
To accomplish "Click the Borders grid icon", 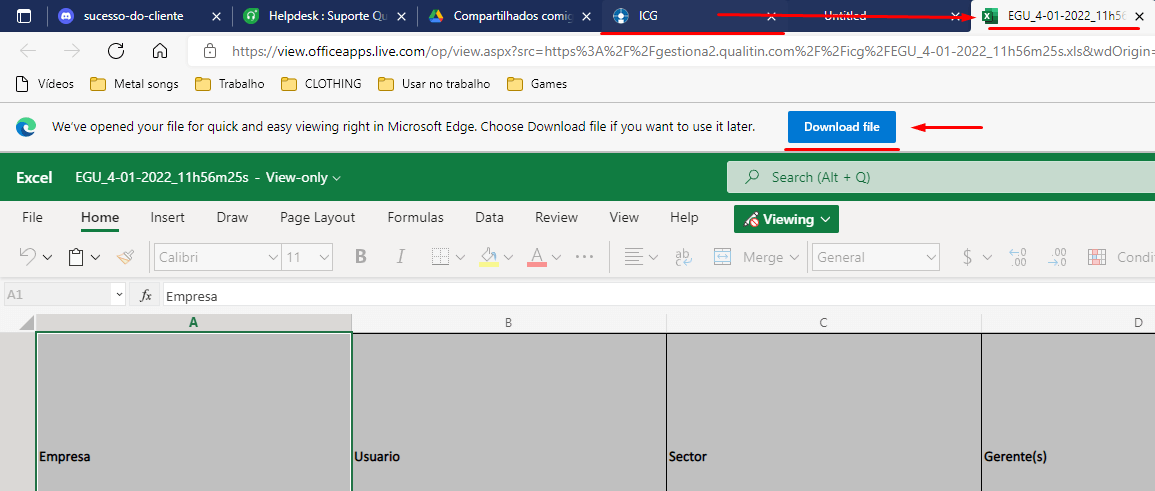I will 440,257.
